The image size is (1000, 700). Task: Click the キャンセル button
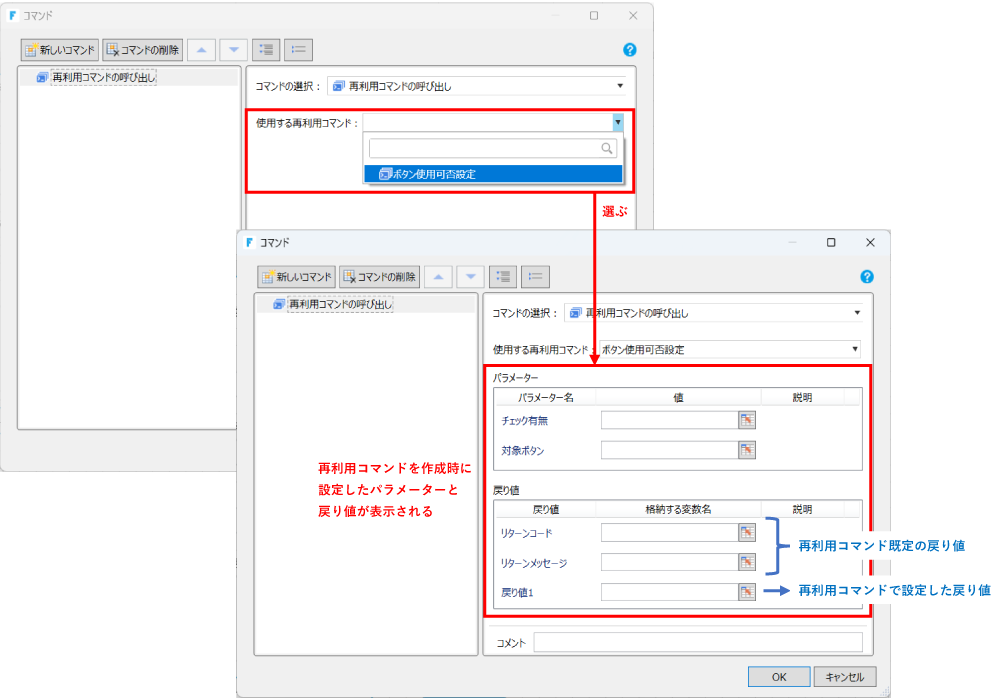click(x=845, y=677)
